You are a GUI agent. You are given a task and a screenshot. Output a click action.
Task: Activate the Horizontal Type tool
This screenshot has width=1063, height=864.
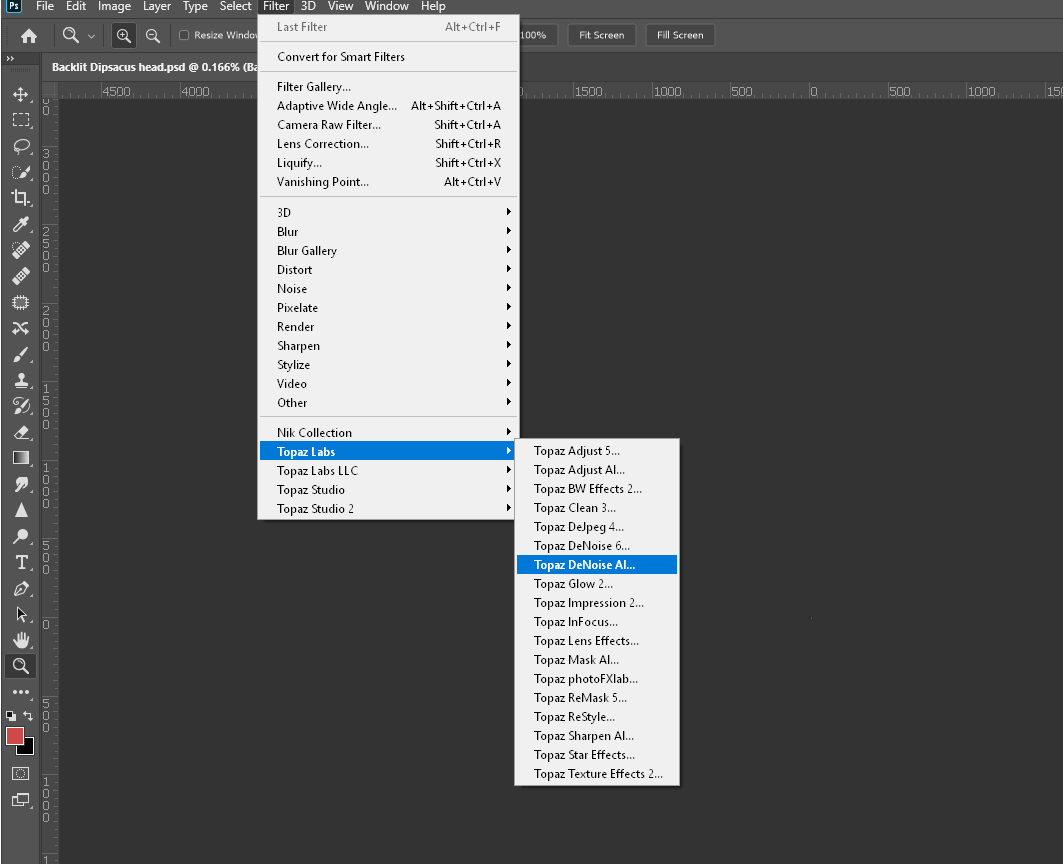click(x=20, y=562)
